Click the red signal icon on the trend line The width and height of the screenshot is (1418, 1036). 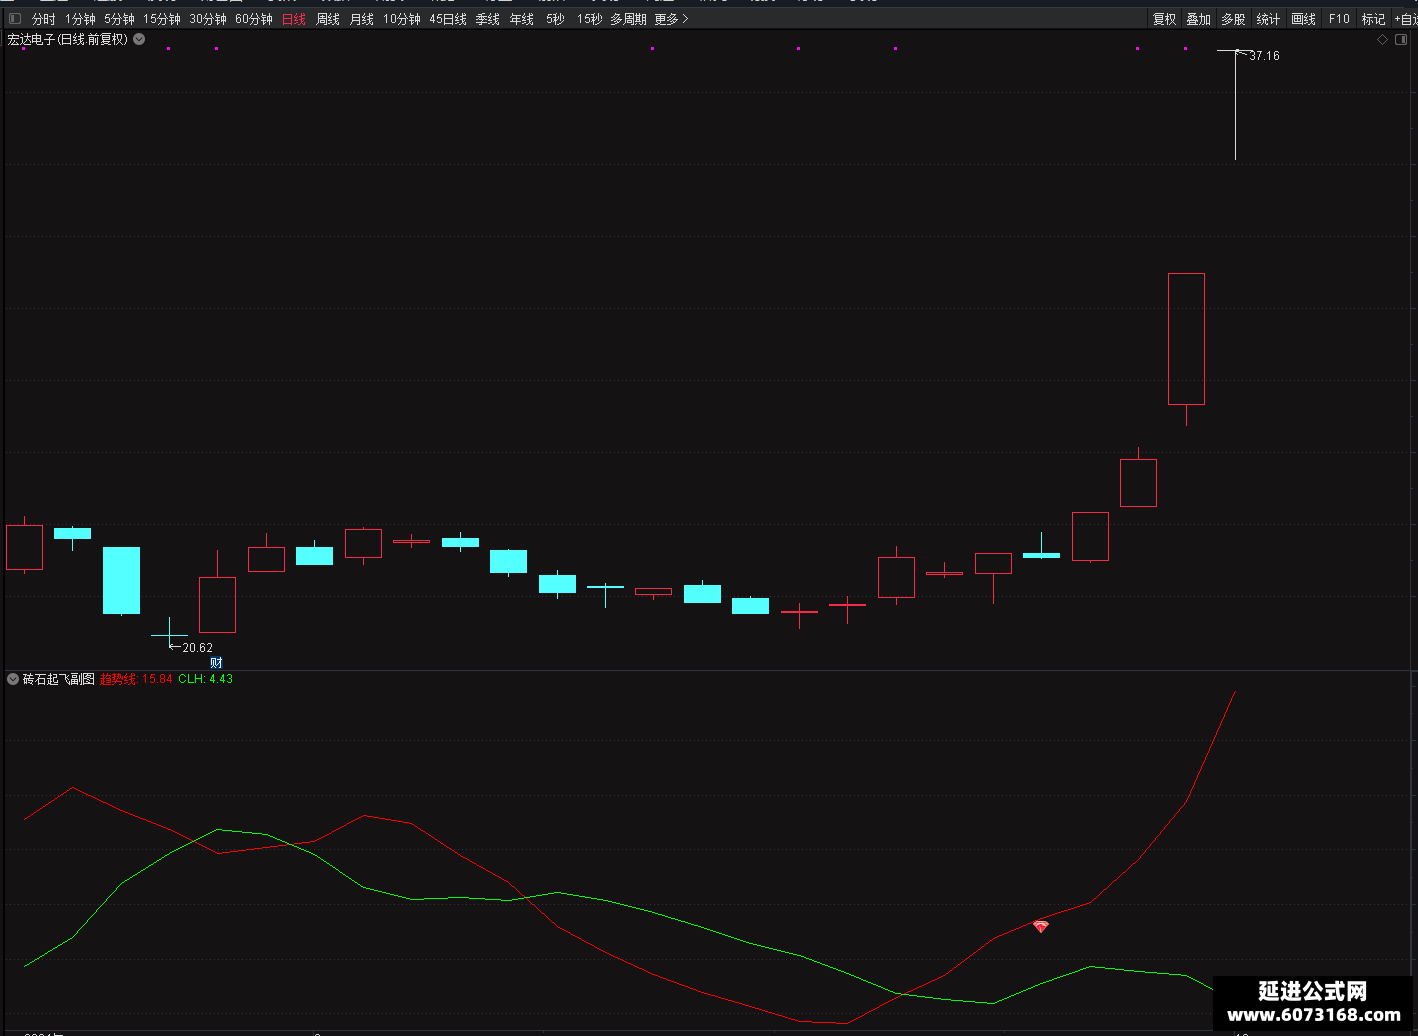pyautogui.click(x=1041, y=926)
